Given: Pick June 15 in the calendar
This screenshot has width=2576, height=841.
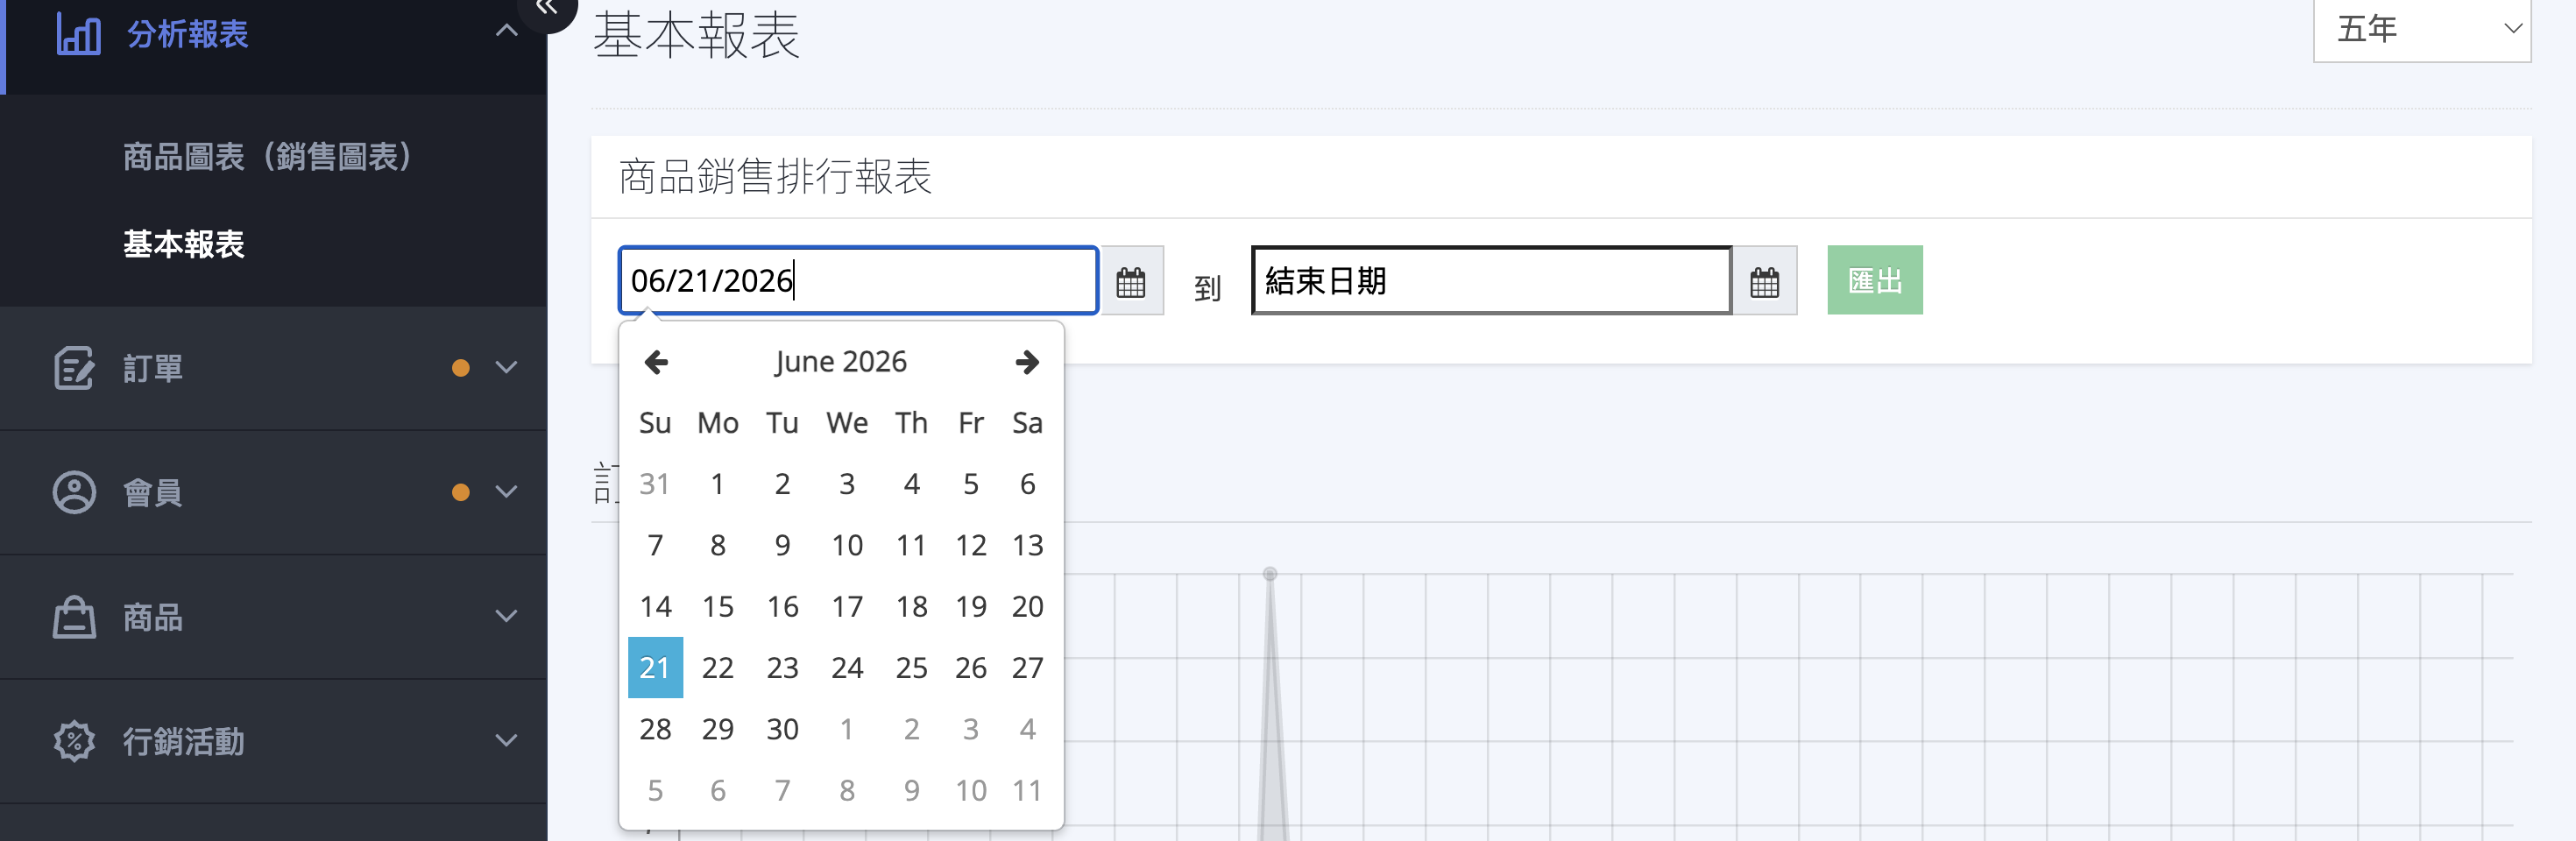Looking at the screenshot, I should click(717, 606).
